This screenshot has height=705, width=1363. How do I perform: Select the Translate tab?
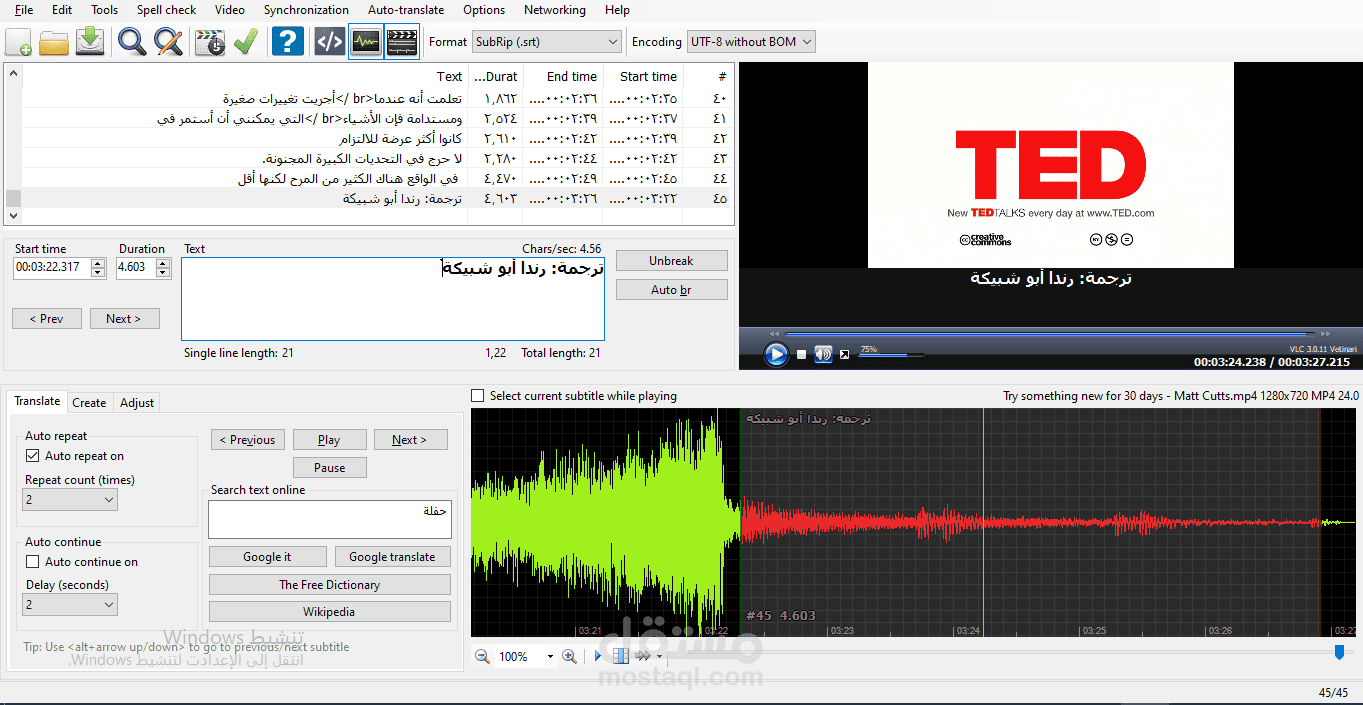tap(37, 401)
